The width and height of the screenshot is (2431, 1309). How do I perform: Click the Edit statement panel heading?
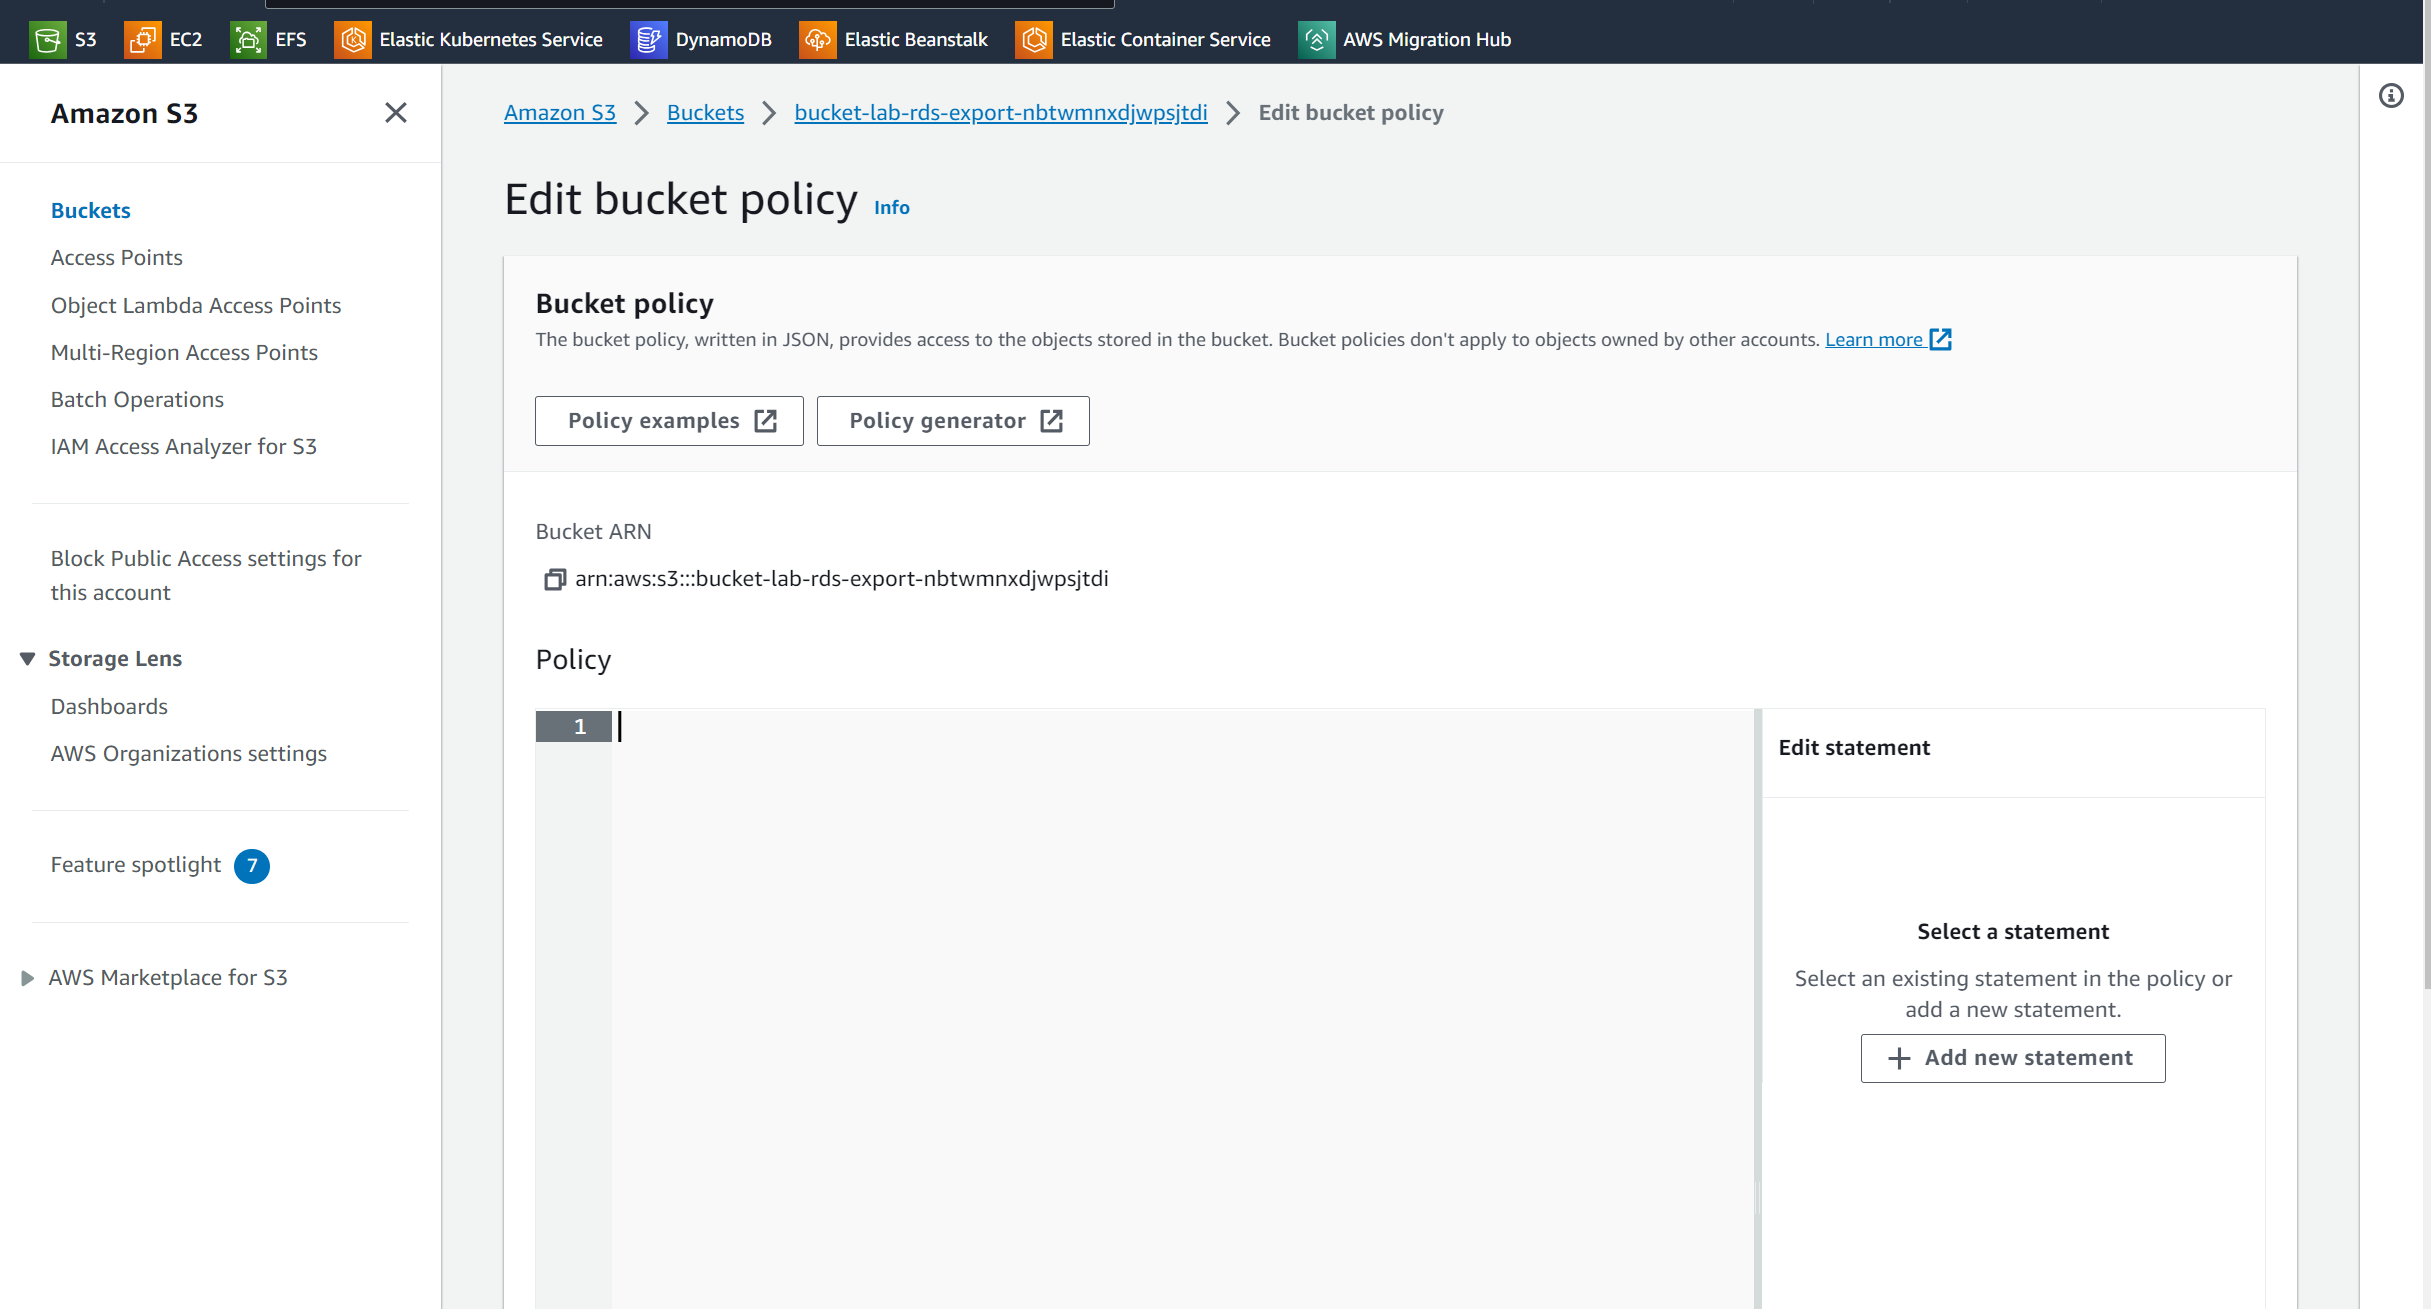pos(1854,748)
